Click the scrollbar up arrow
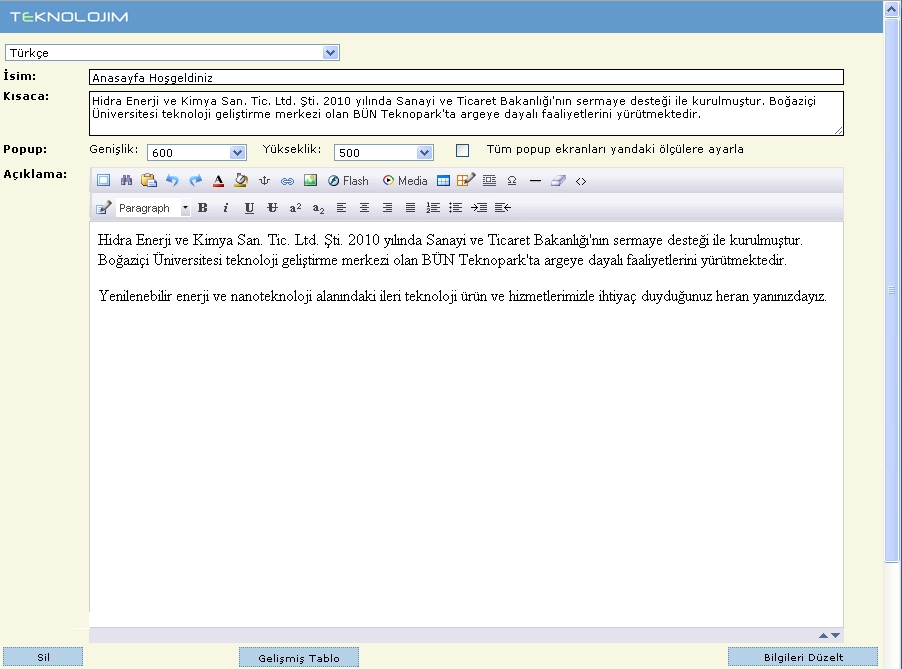Viewport: 902px width, 669px height. (x=892, y=9)
